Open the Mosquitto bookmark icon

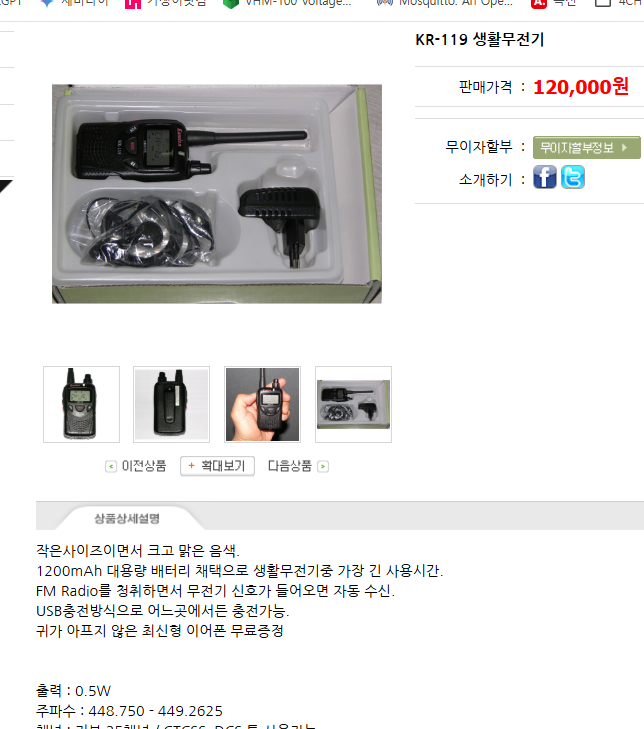point(385,2)
